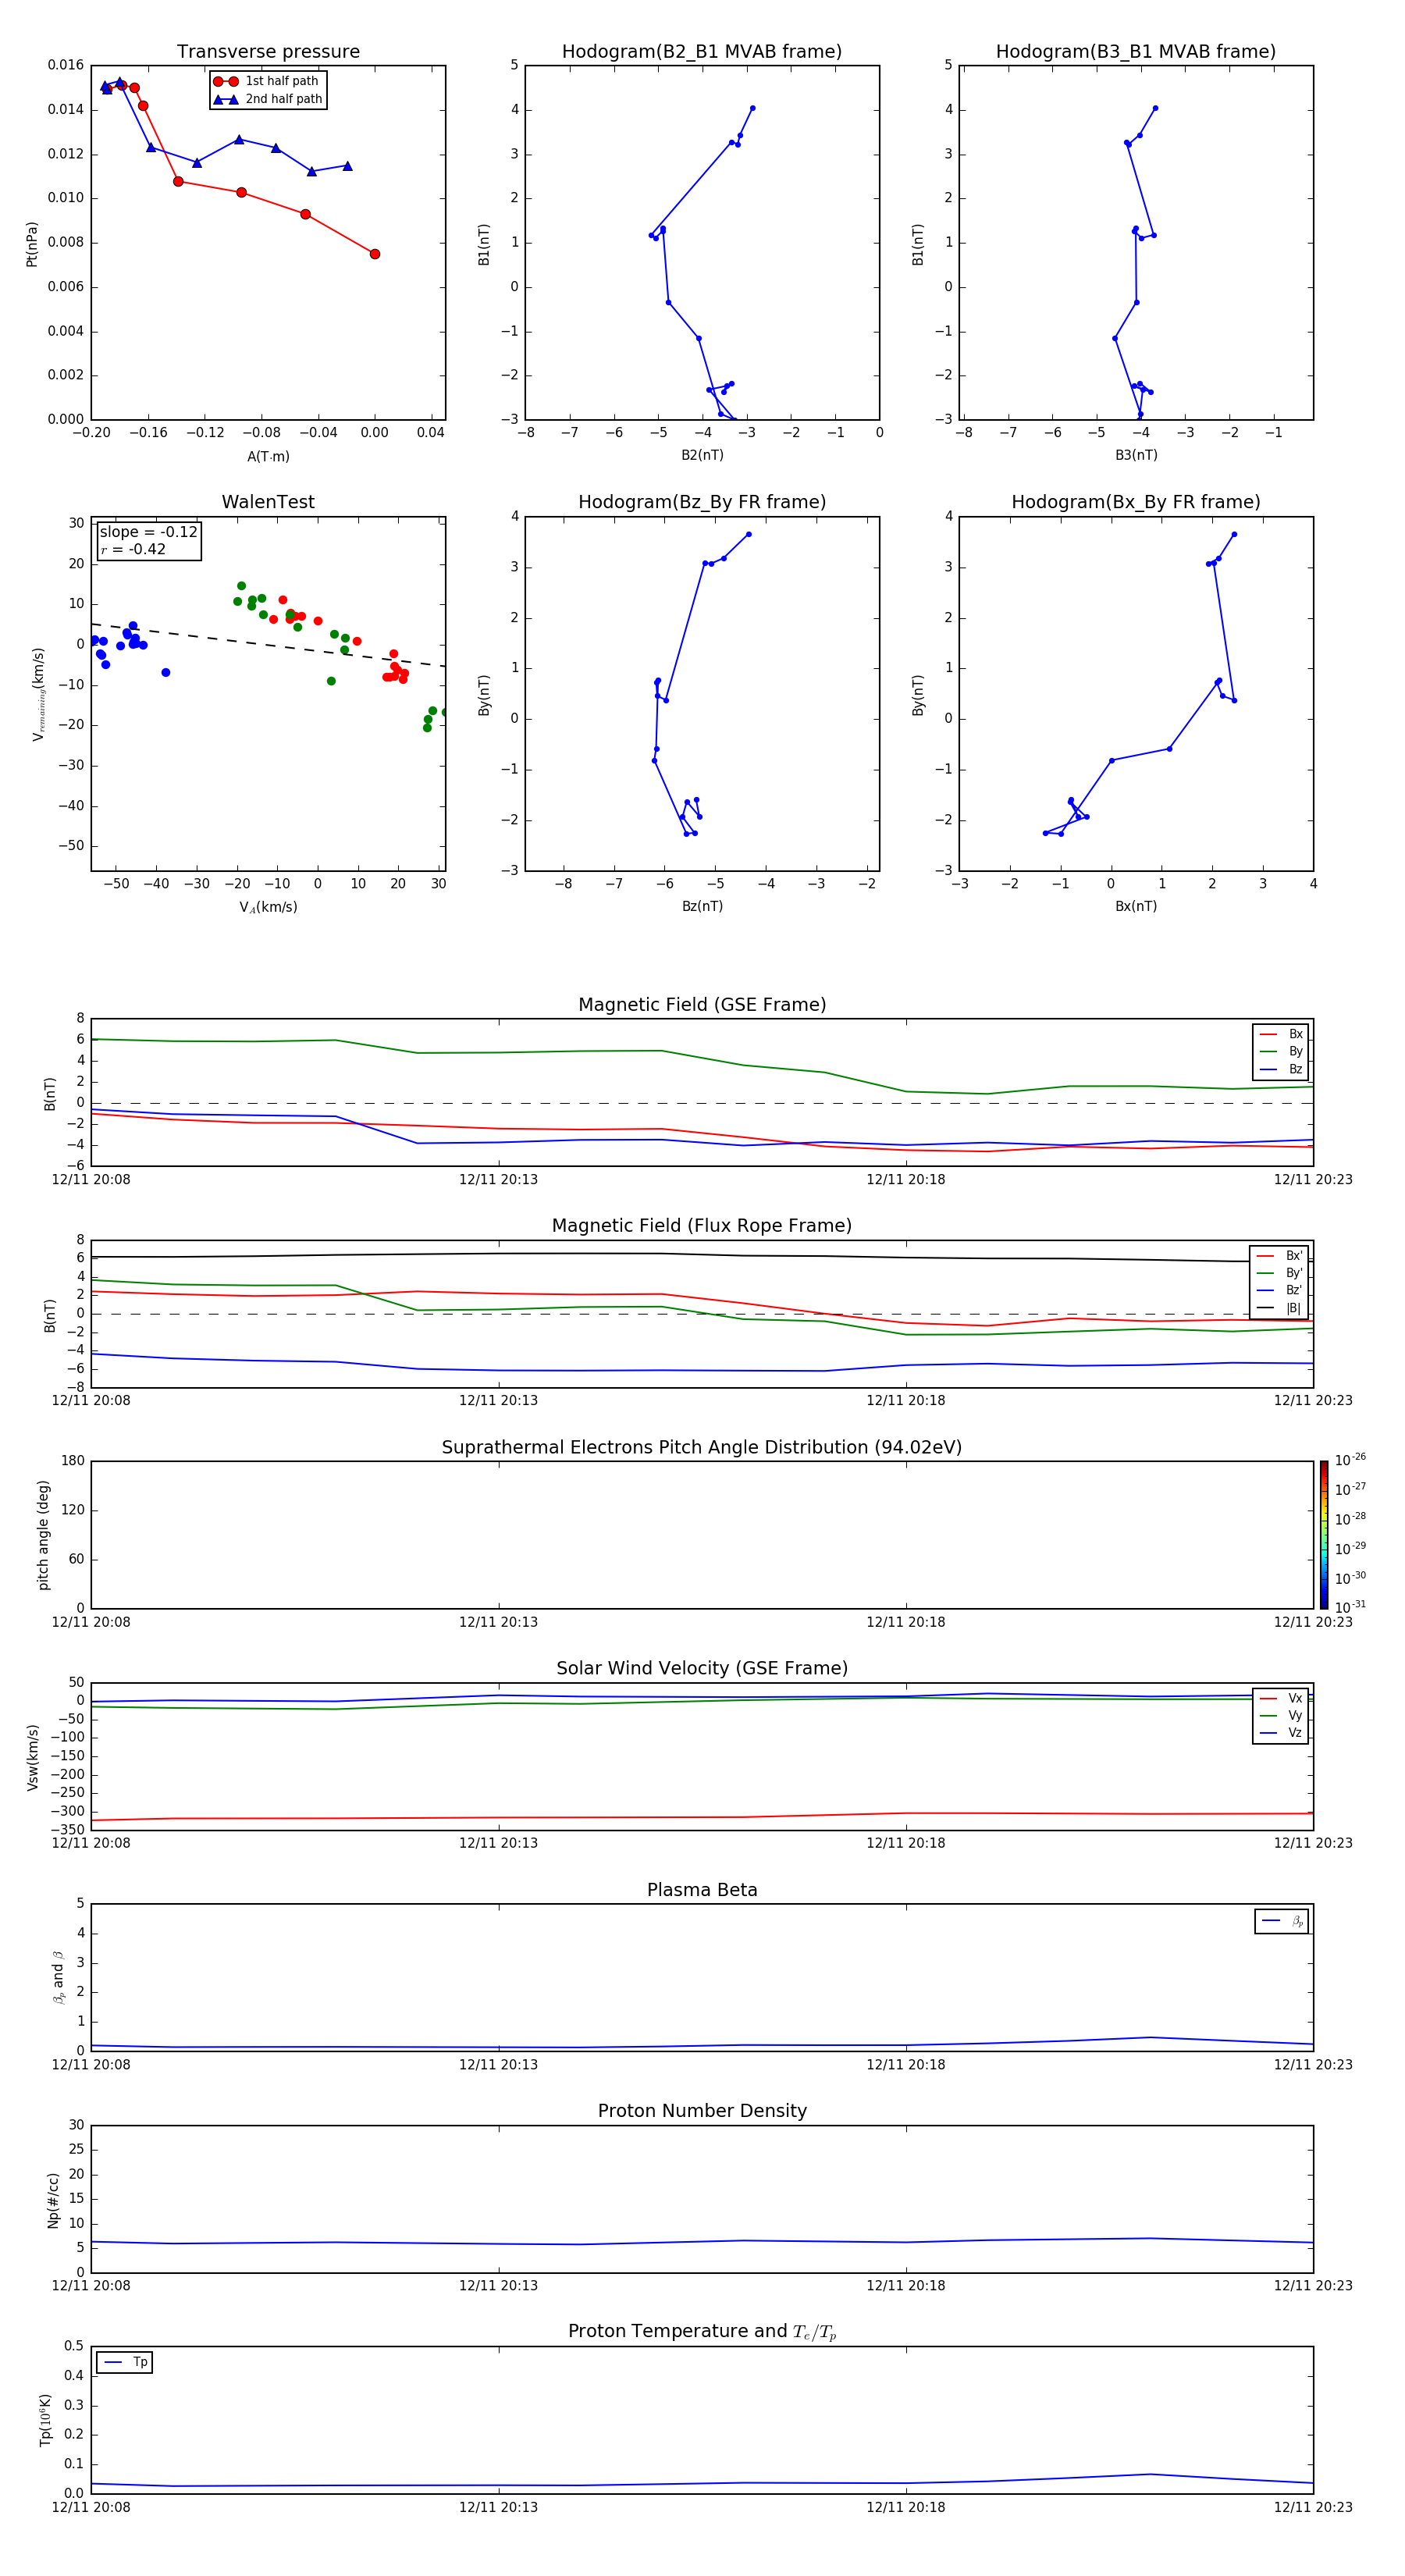Click the pitch angle color bar
The height and width of the screenshot is (2576, 1405).
1324,1534
